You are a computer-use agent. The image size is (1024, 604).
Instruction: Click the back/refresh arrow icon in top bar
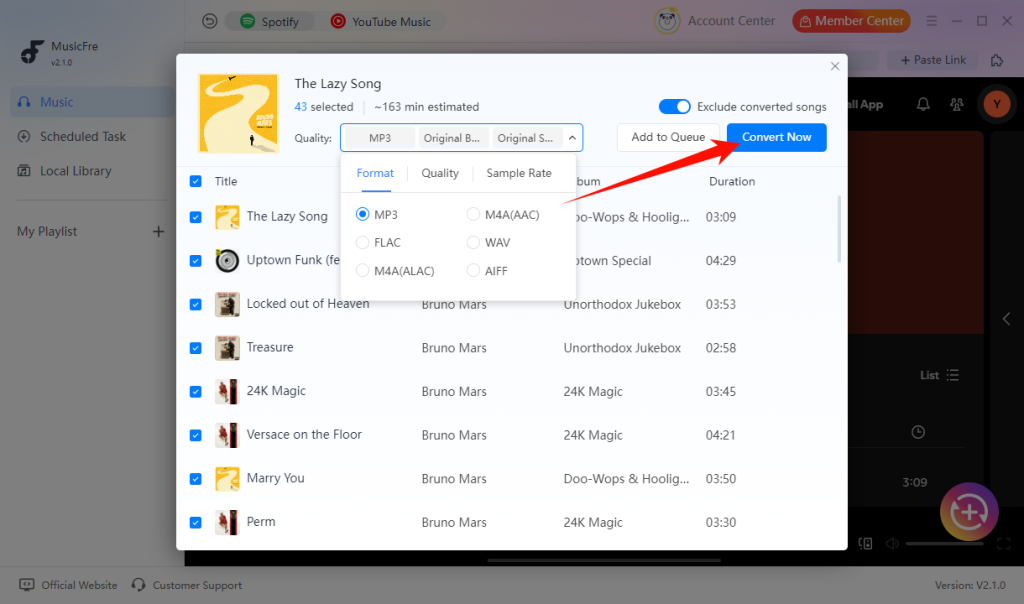point(209,22)
